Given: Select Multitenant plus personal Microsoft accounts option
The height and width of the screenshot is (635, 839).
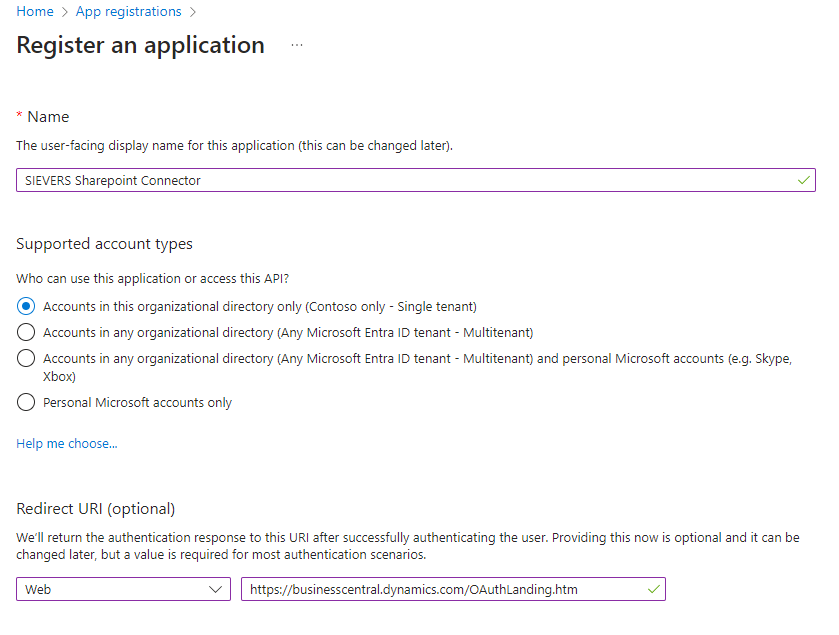Looking at the screenshot, I should coord(25,358).
